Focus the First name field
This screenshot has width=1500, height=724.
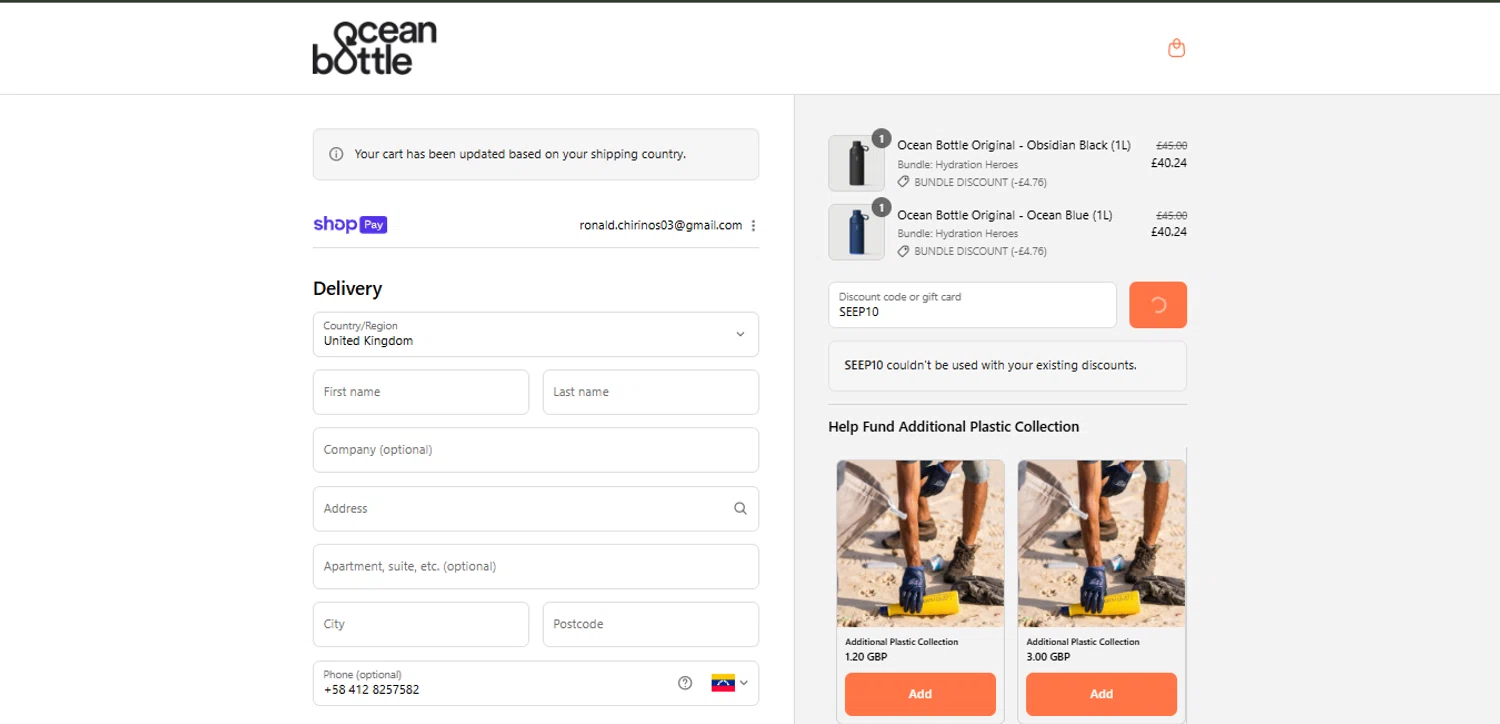pyautogui.click(x=421, y=392)
